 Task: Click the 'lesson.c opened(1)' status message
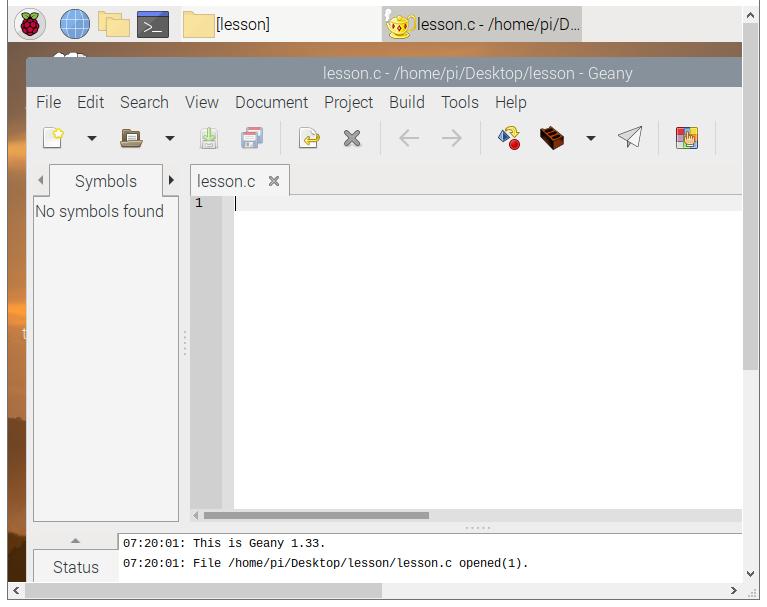(325, 563)
